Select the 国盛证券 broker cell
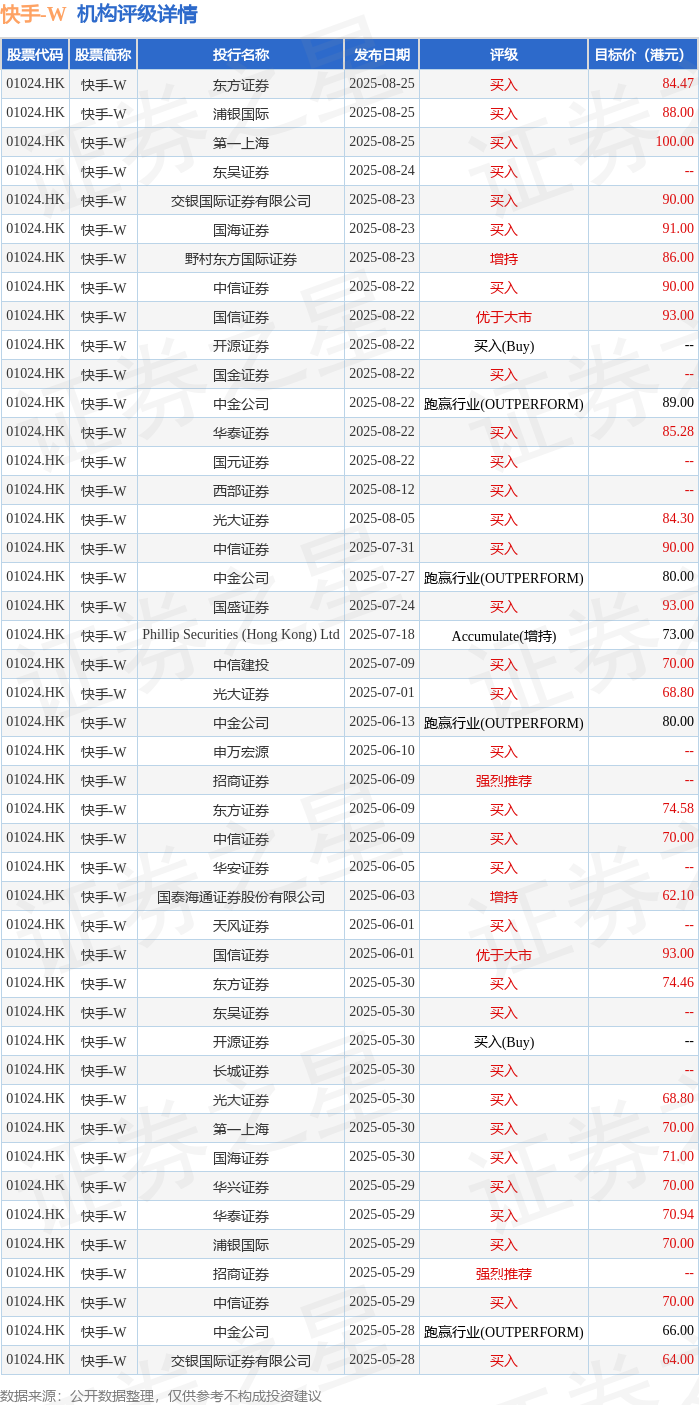Screen dimensions: 699x1405 pos(241,607)
